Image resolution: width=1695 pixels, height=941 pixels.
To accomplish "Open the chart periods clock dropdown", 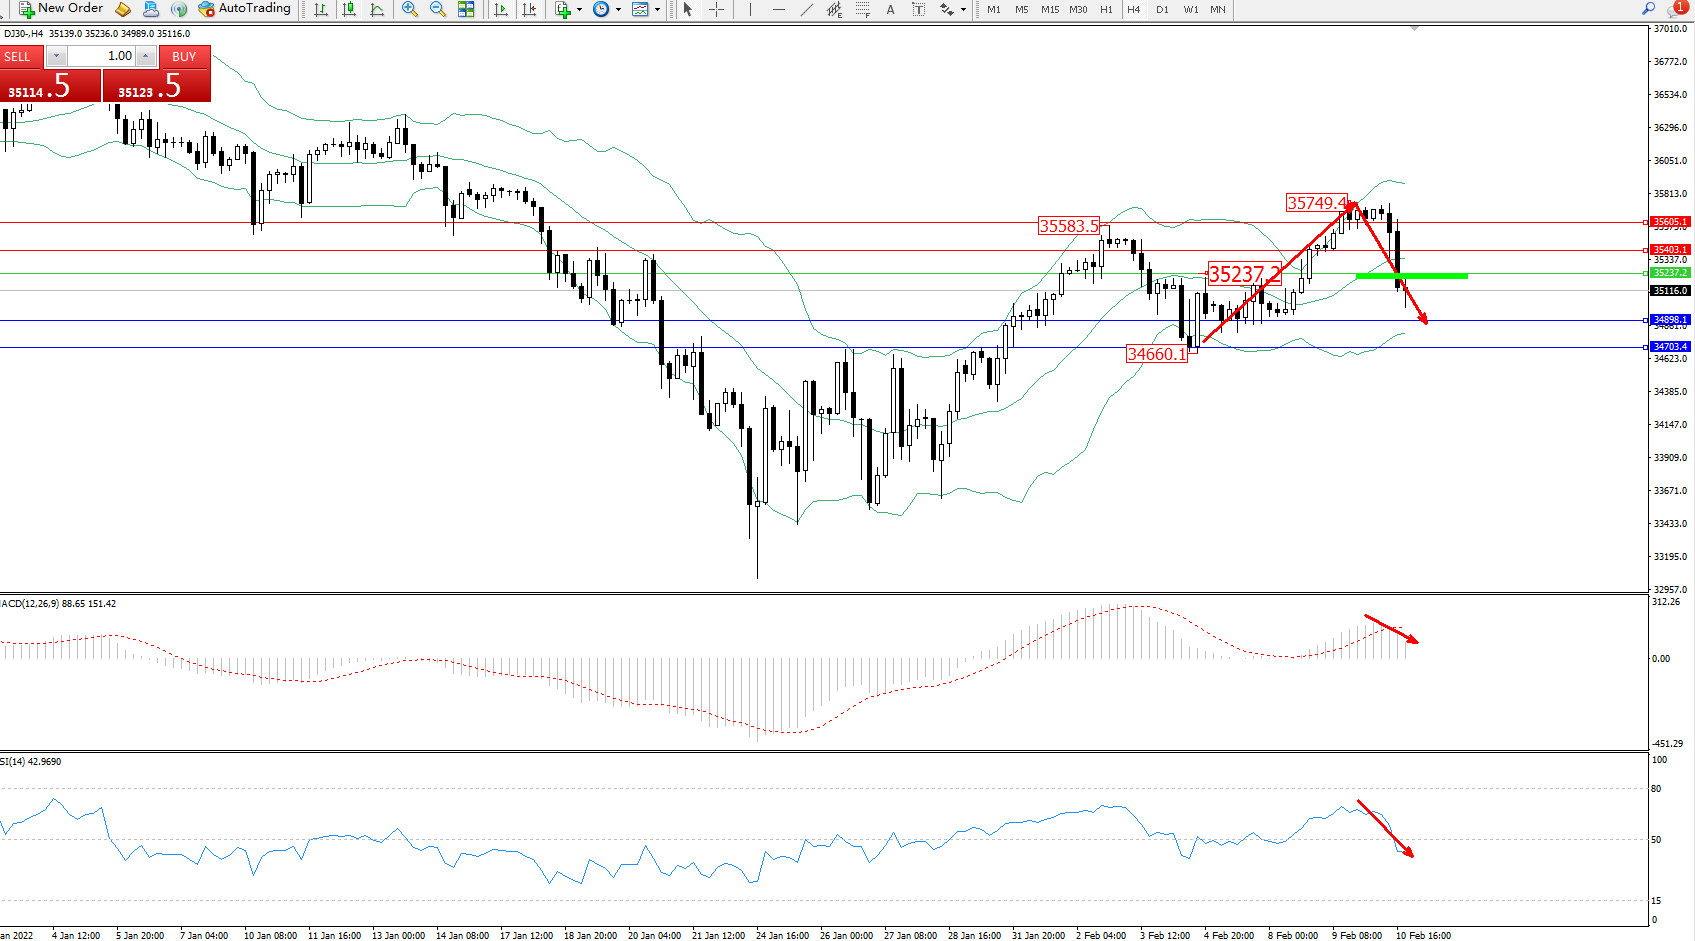I will pos(618,10).
